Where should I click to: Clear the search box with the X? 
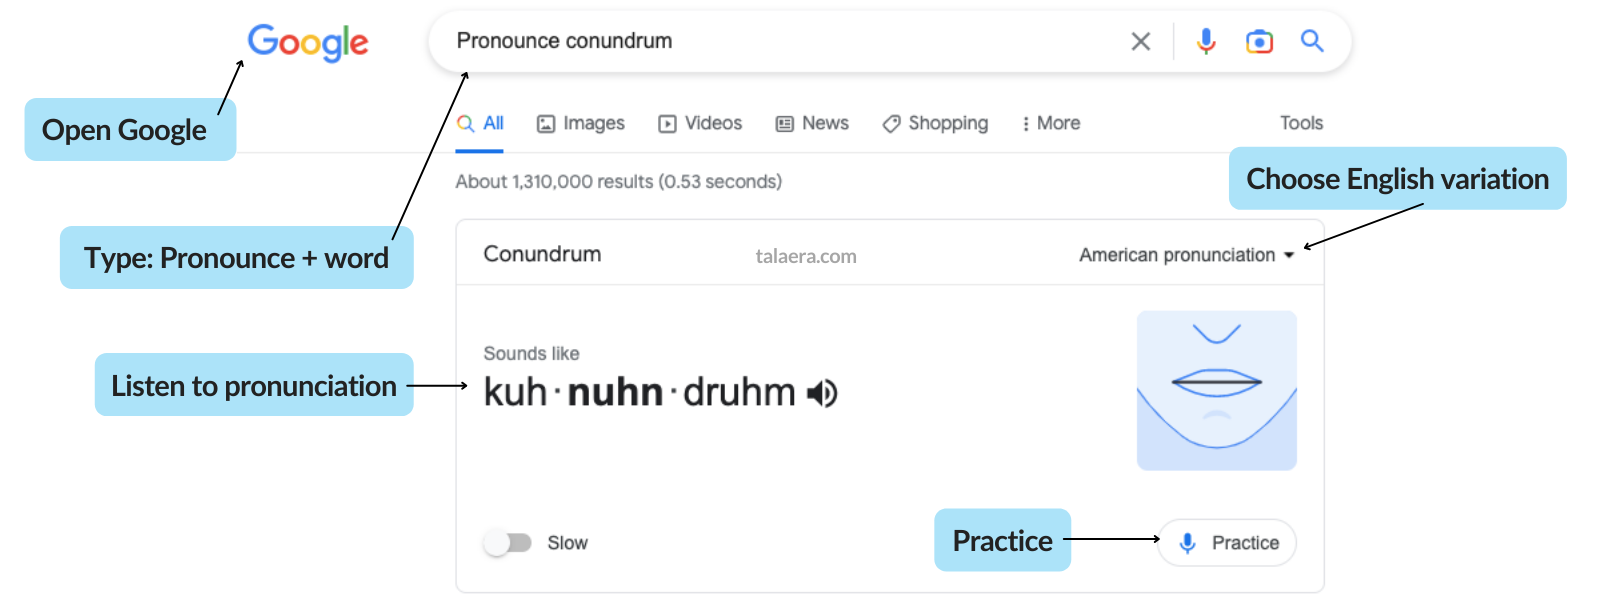[x=1140, y=41]
